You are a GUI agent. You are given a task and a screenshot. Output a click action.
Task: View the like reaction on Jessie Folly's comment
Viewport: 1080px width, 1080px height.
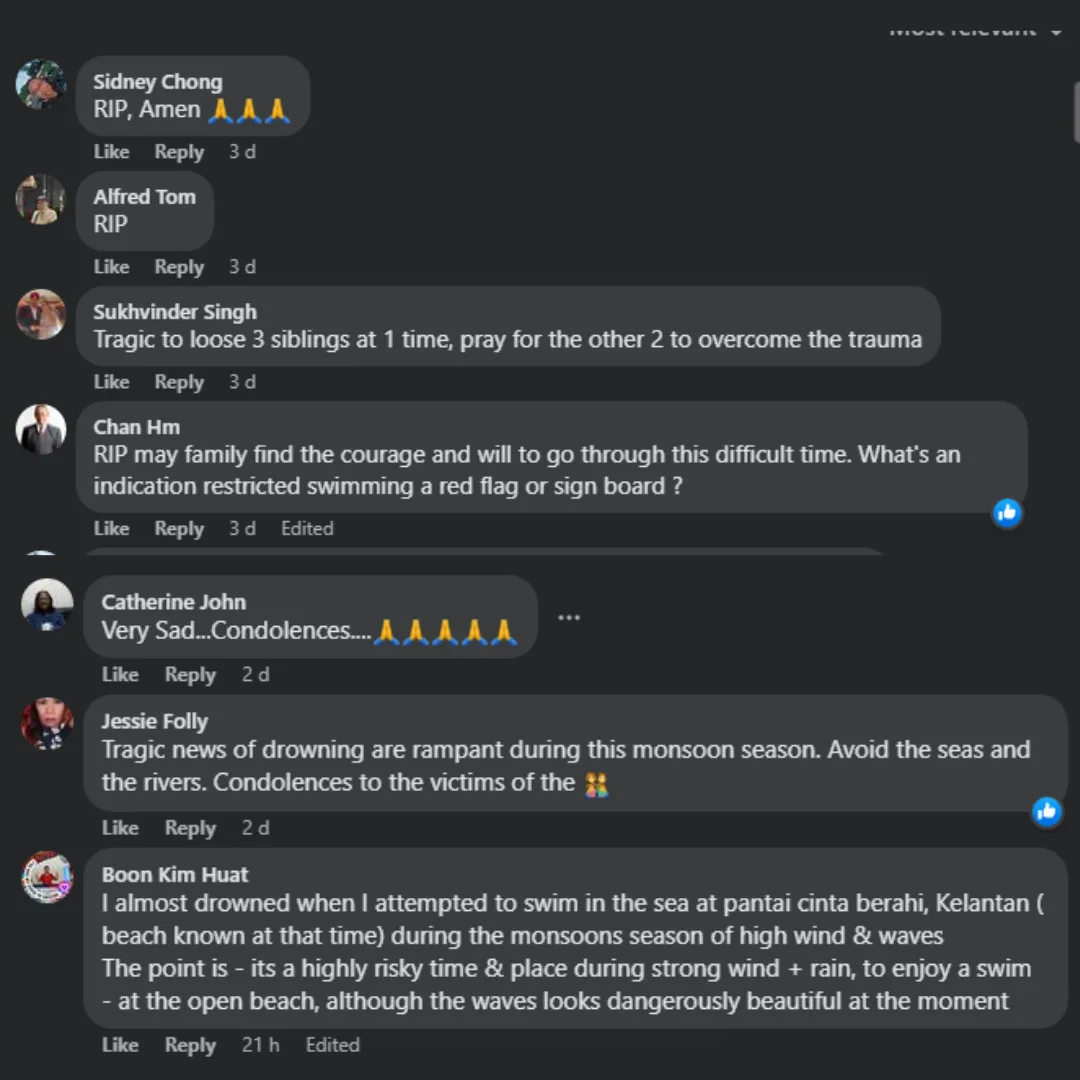click(x=1047, y=811)
